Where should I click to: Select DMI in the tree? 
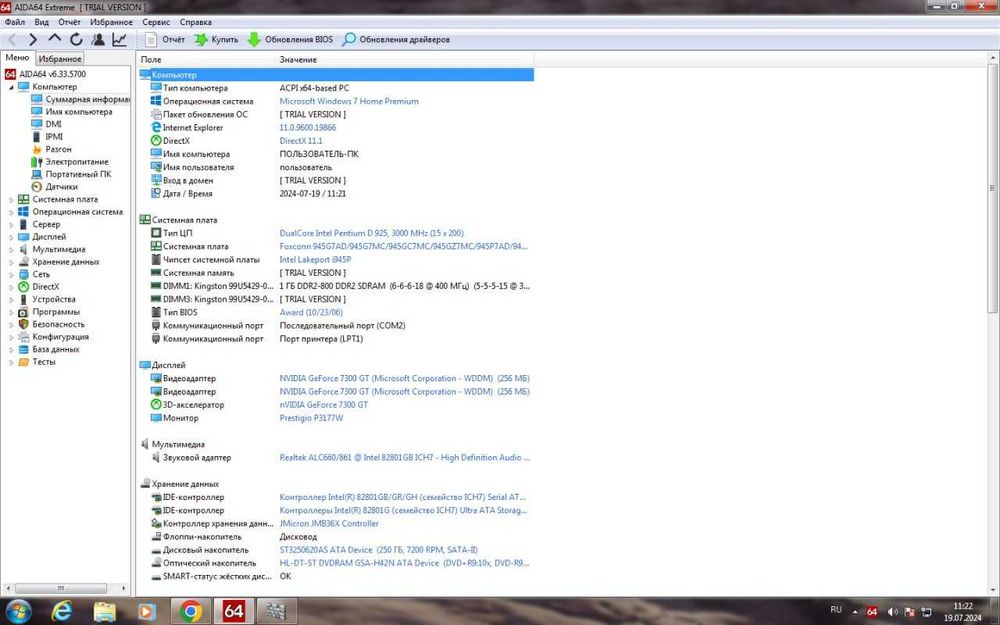54,124
